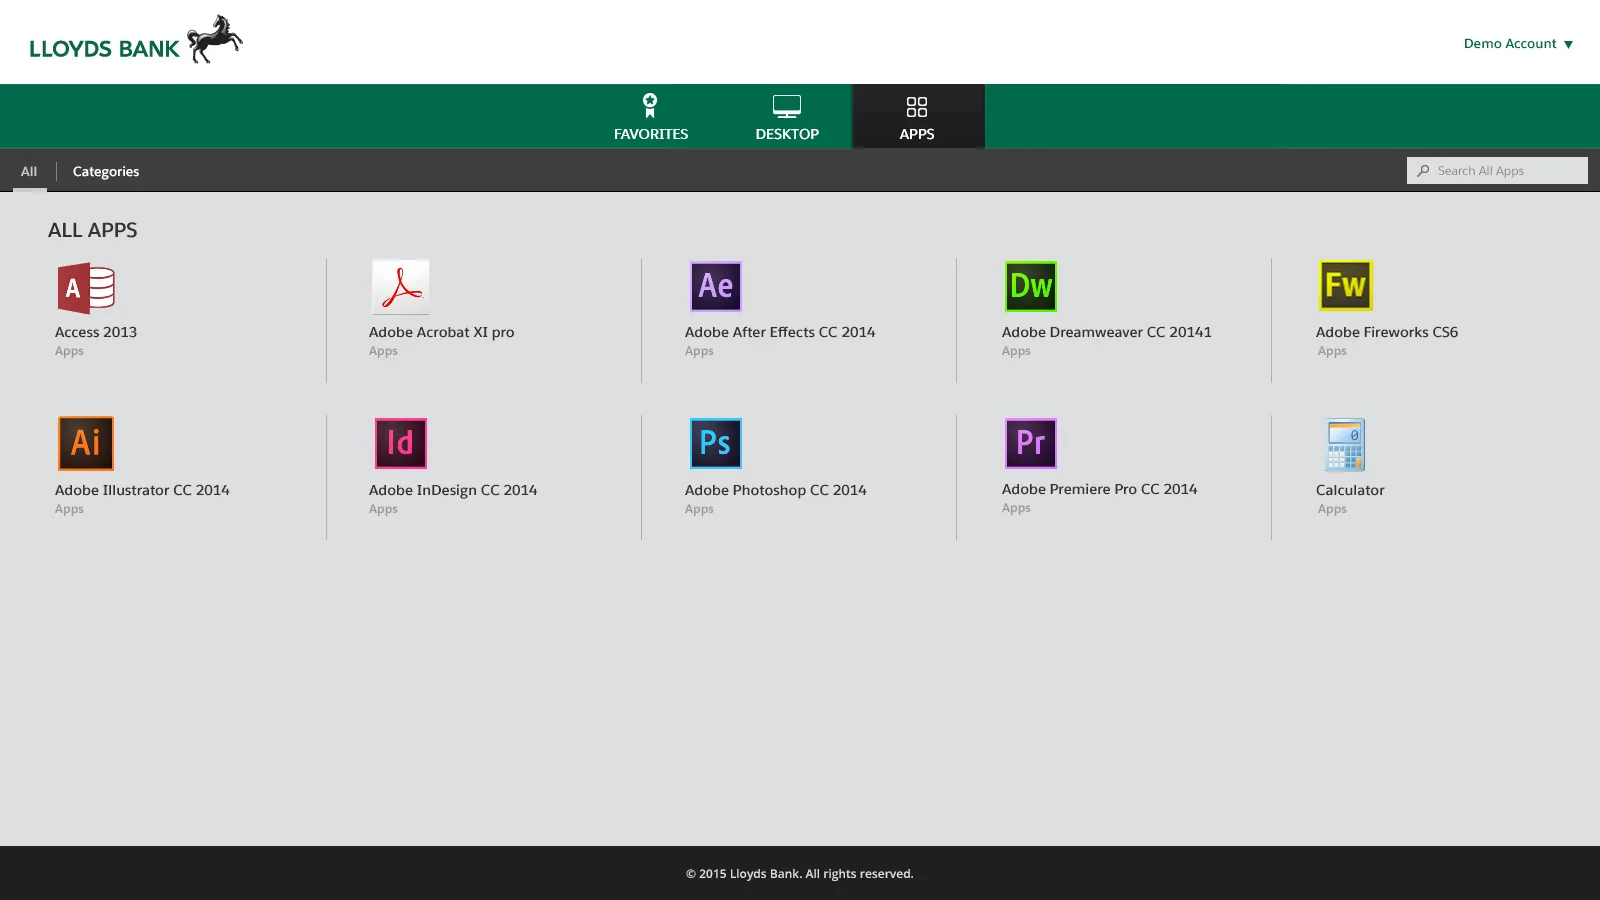Click into Search All Apps field
The image size is (1600, 900).
click(x=1497, y=171)
